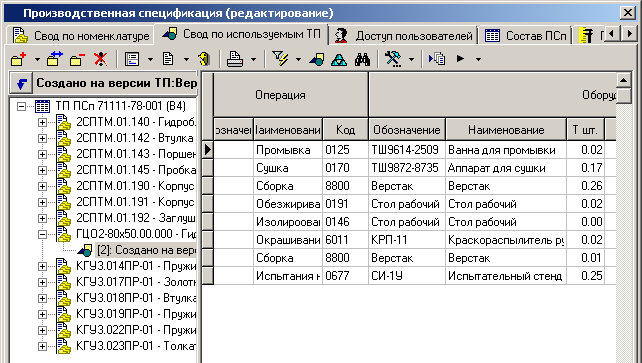Click the move folder icon with blue arrows
The height and width of the screenshot is (363, 642).
[x=54, y=59]
